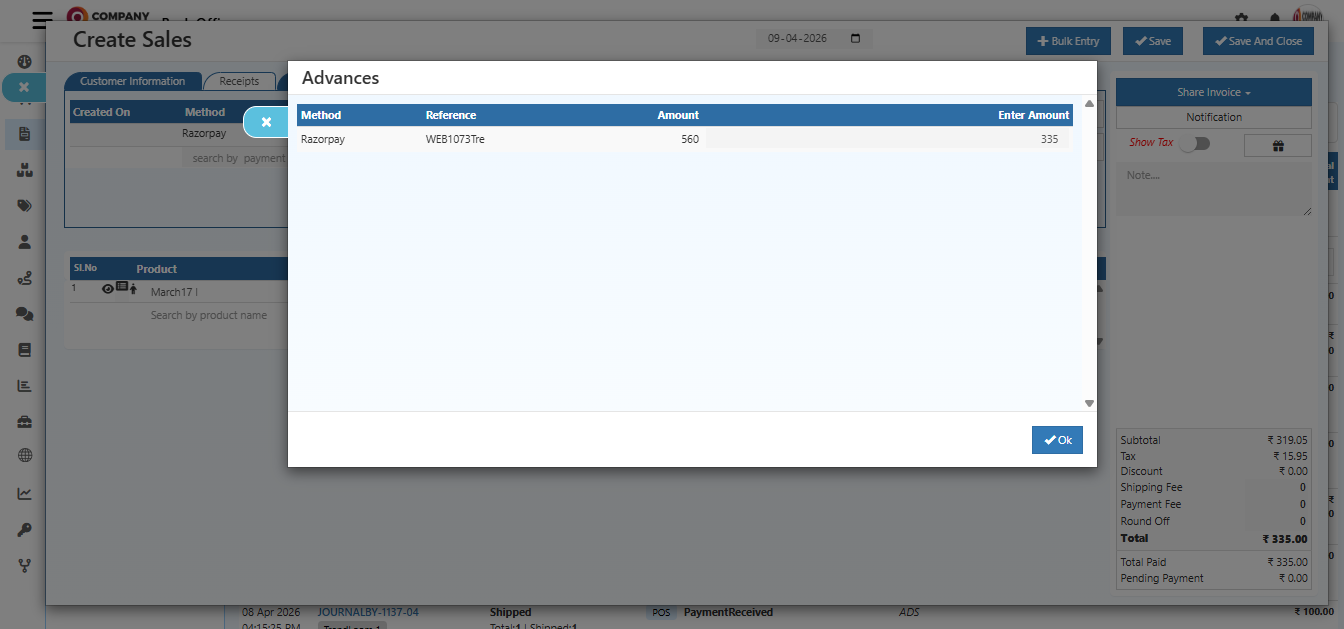The height and width of the screenshot is (629, 1344).
Task: Select the tags sidebar icon
Action: click(x=24, y=205)
